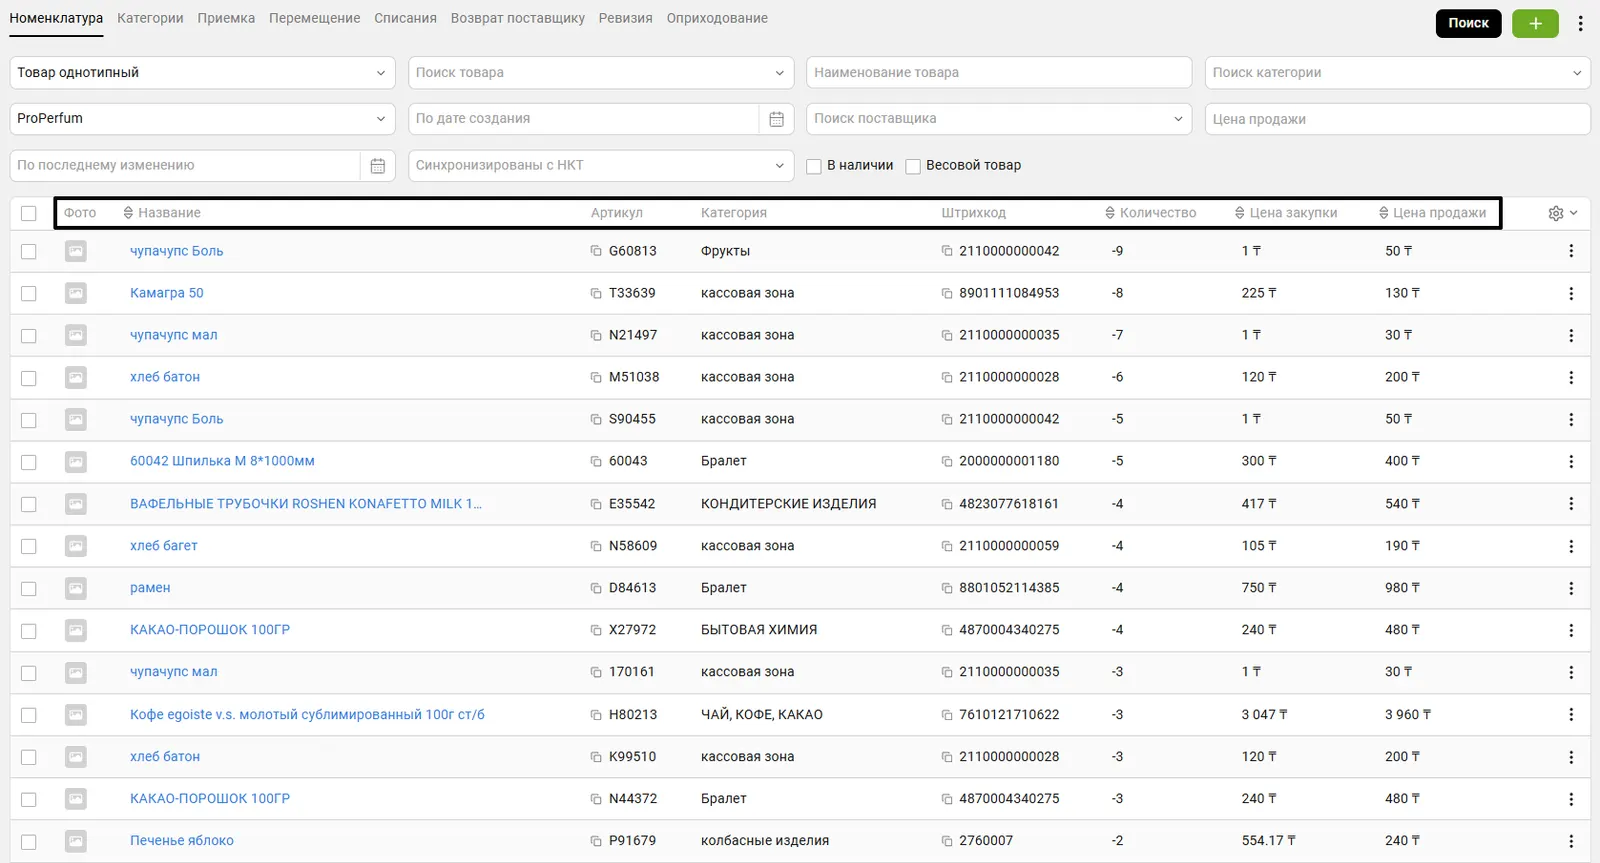Open row actions for Камагра 50
The image size is (1600, 863).
click(x=1570, y=293)
